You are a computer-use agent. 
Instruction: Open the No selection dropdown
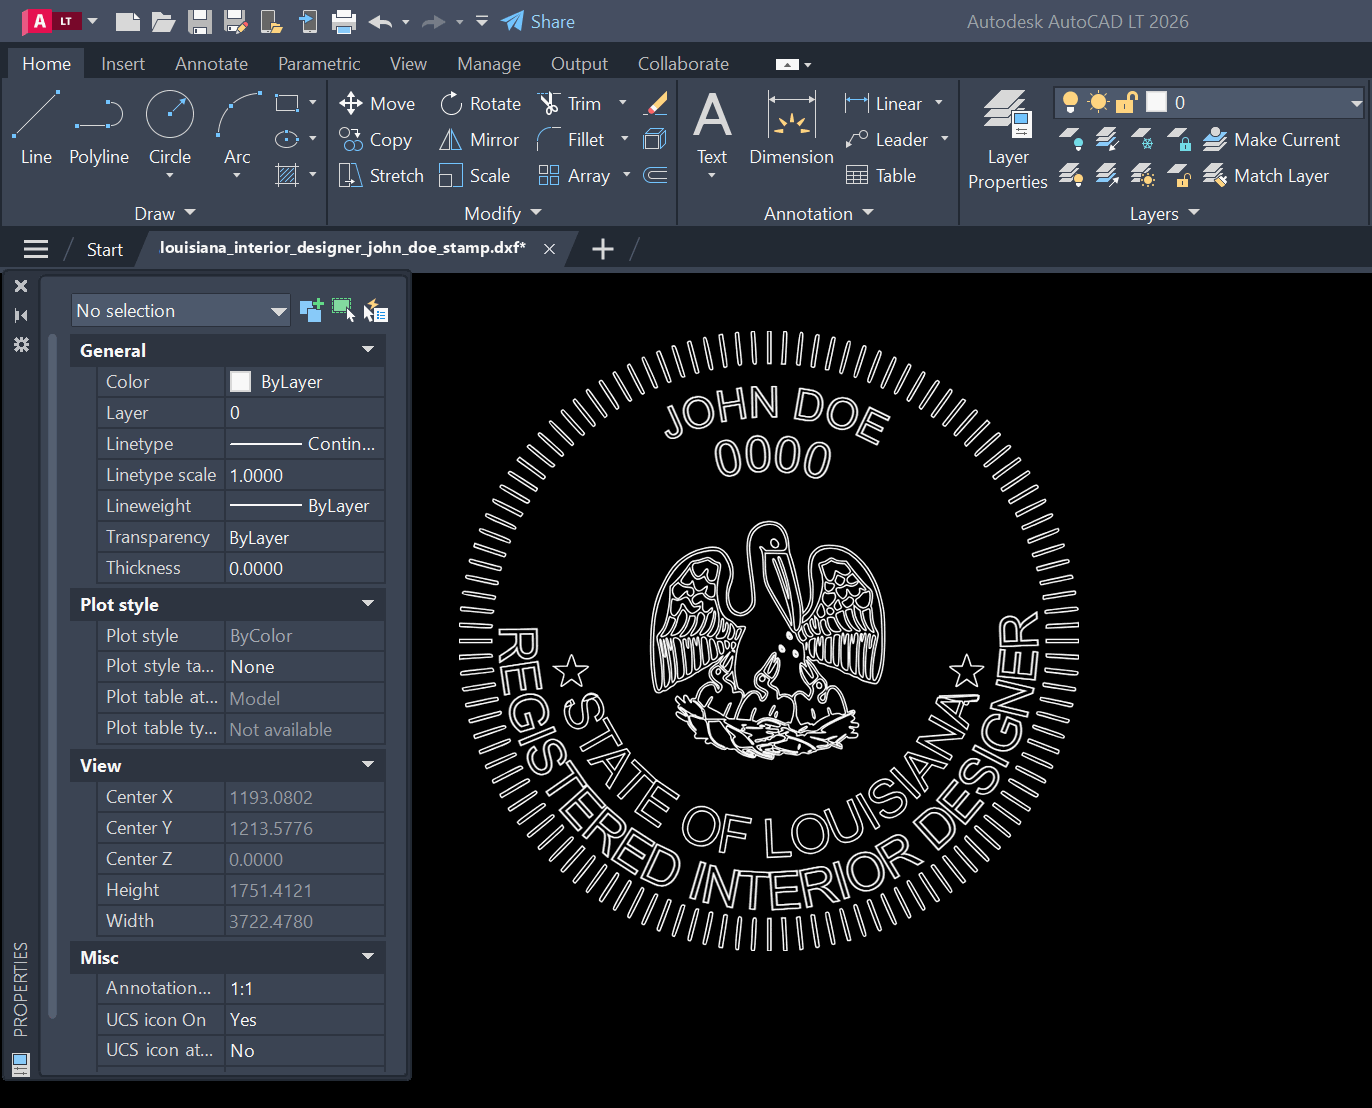[x=181, y=310]
